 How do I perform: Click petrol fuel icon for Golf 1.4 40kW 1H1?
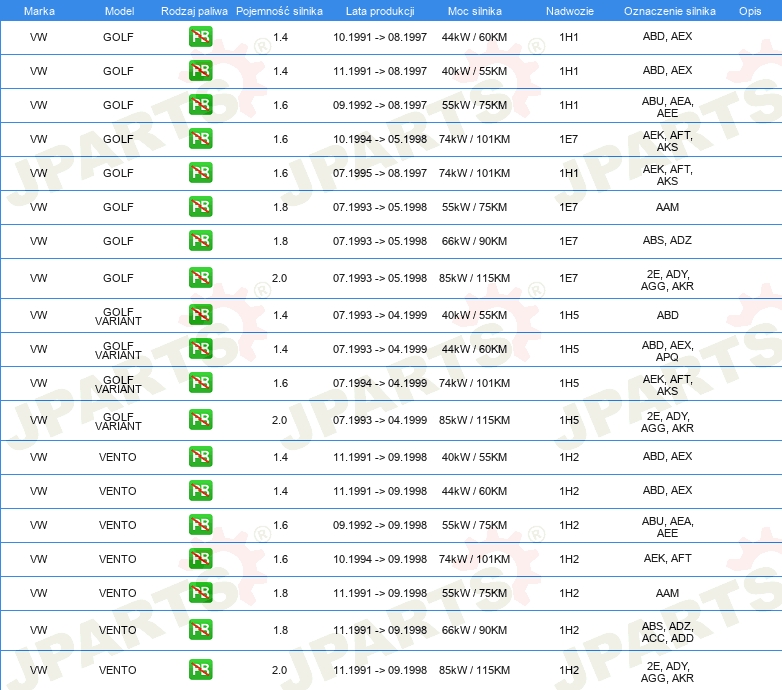(200, 71)
